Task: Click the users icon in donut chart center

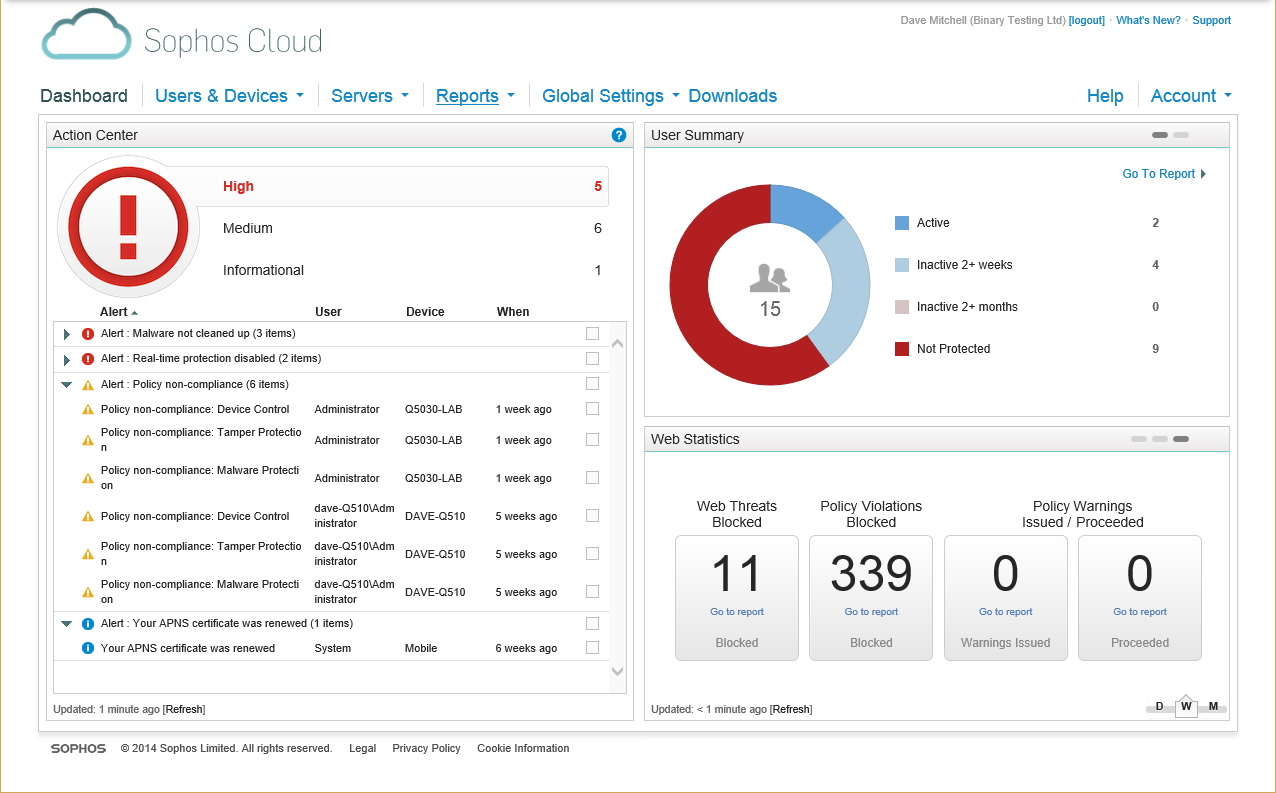Action: pos(770,278)
